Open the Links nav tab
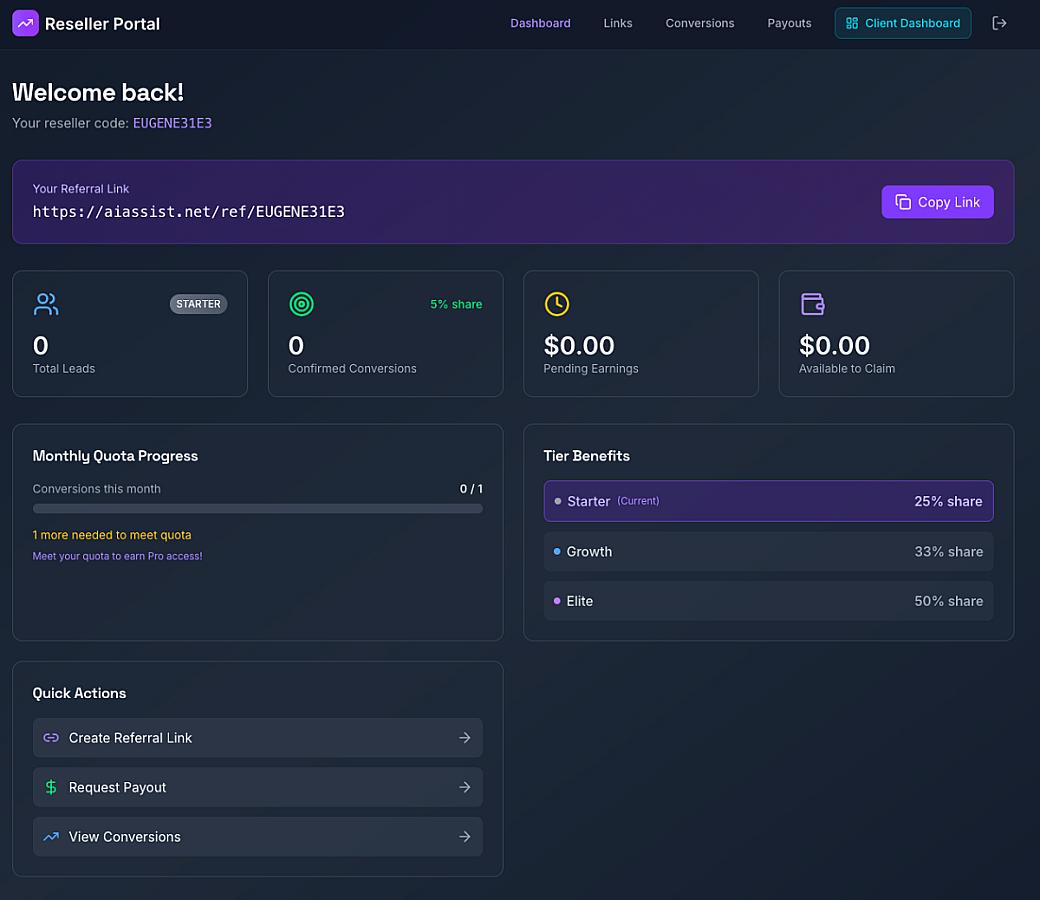 [618, 23]
